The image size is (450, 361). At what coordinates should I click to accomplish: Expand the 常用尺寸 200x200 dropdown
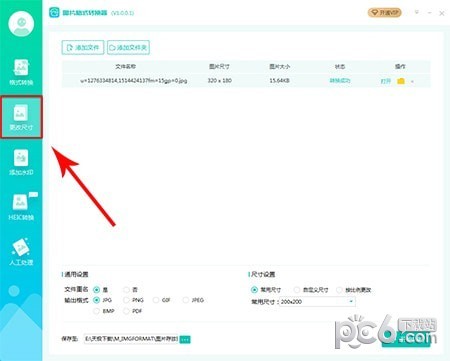(x=317, y=302)
